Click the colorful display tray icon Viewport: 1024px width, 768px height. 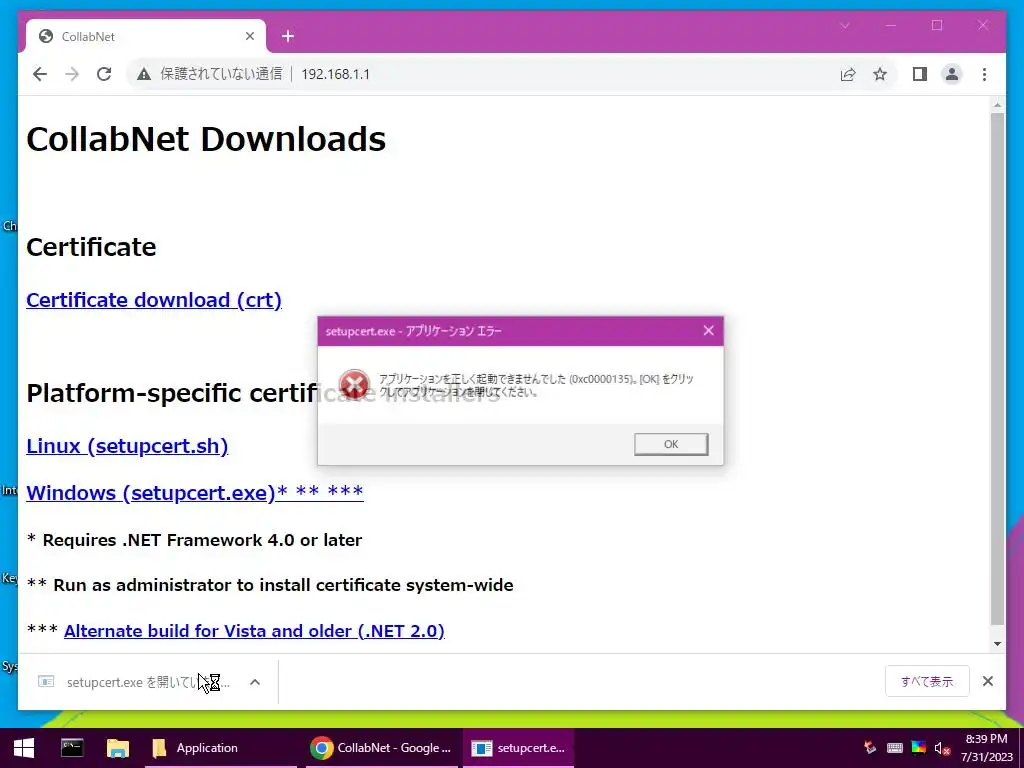pos(919,748)
